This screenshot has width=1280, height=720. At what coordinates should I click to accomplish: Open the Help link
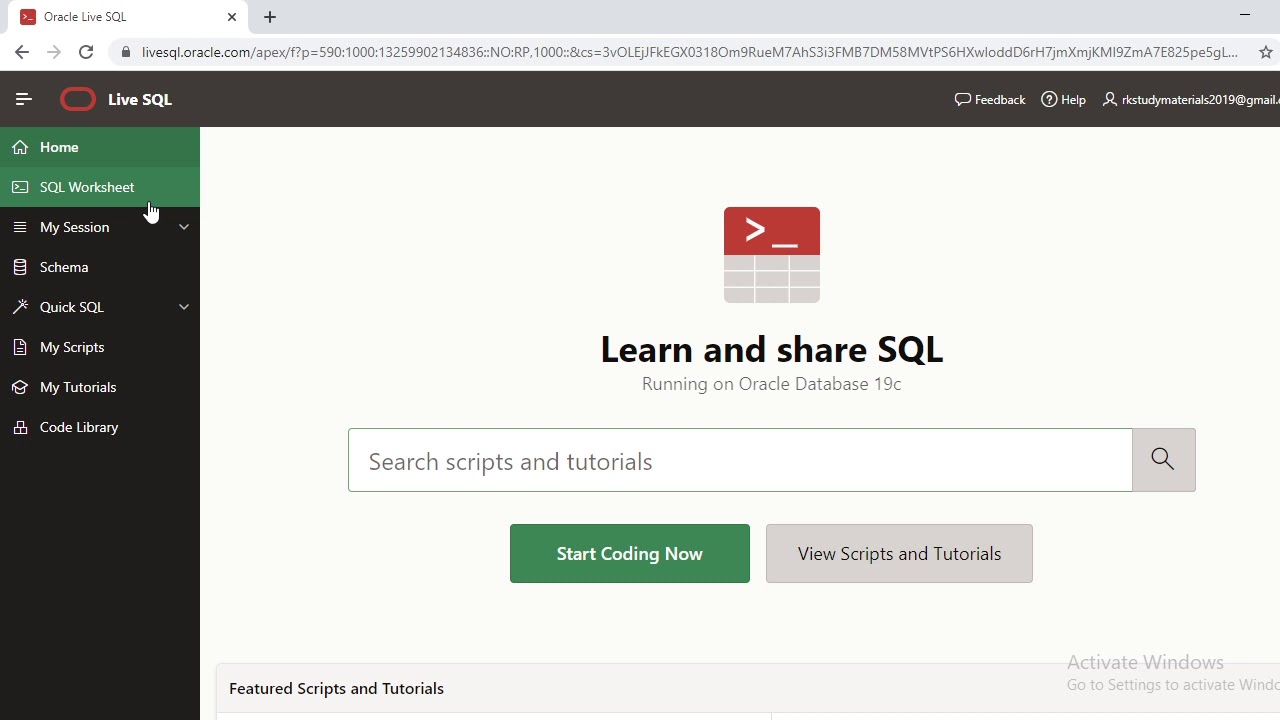pyautogui.click(x=1063, y=99)
